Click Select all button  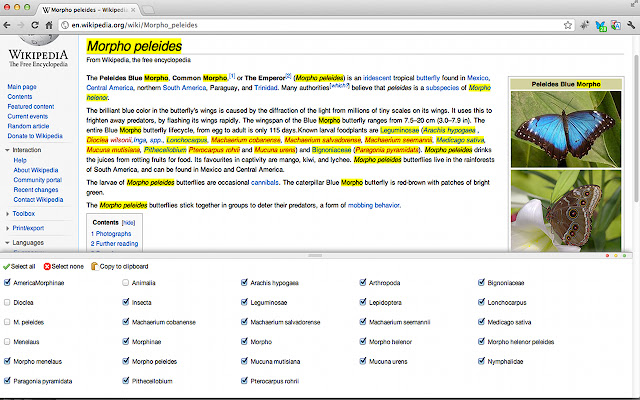19,267
